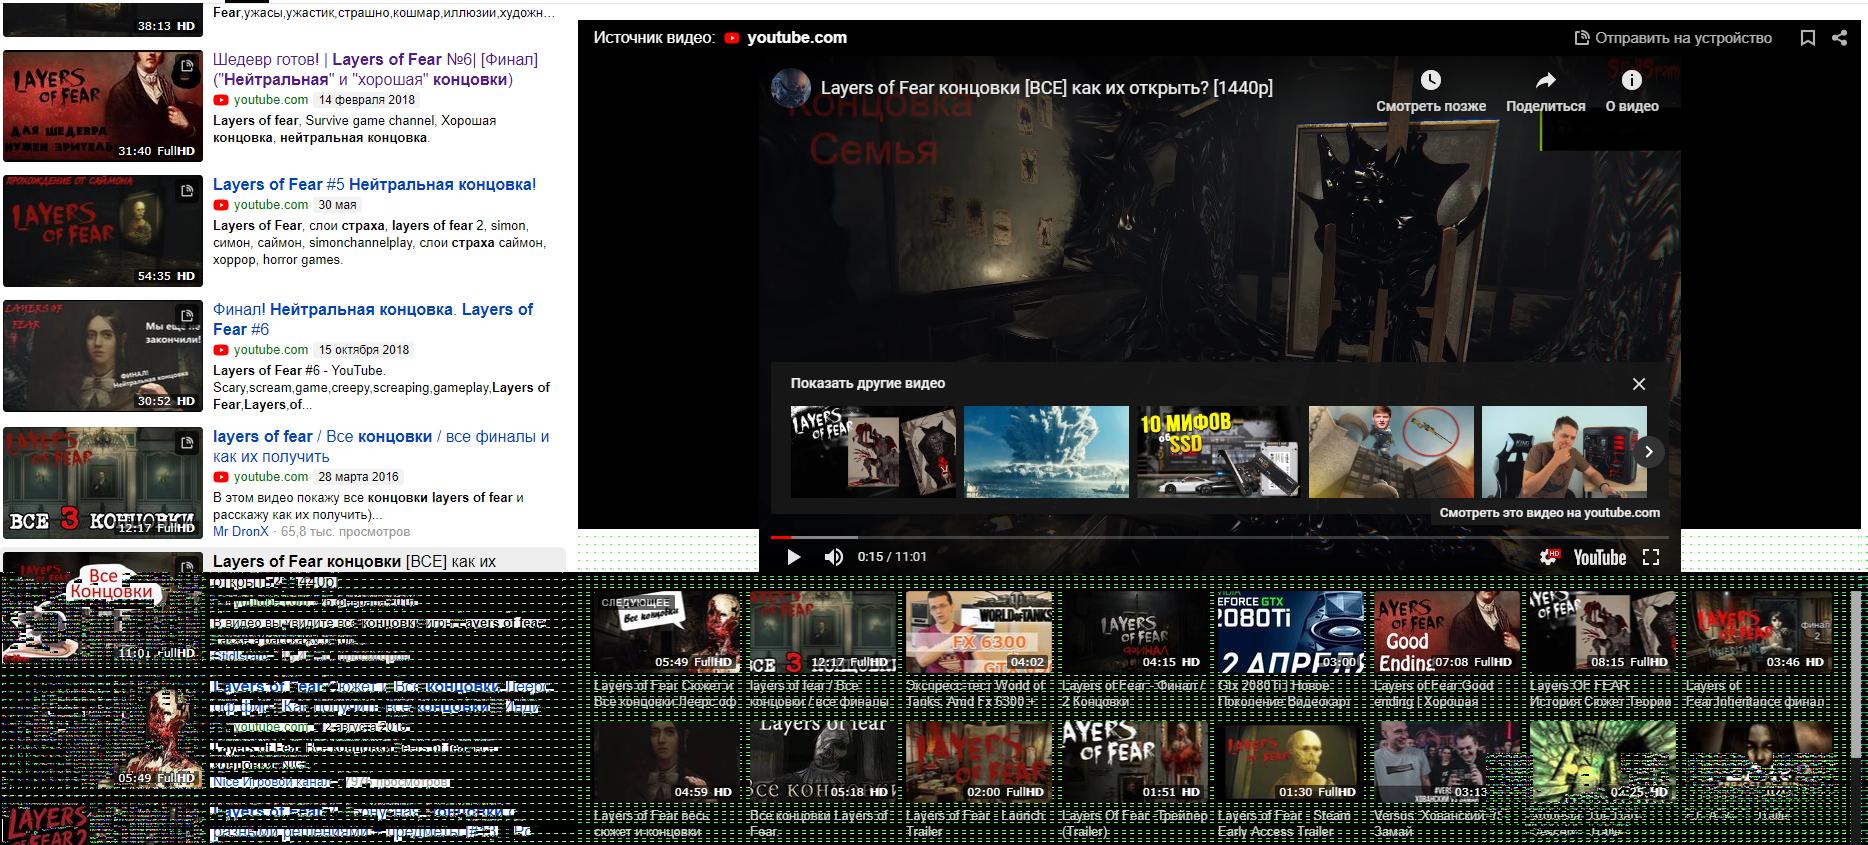1868x845 pixels.
Task: Click Отправить на устройство
Action: 1673,38
